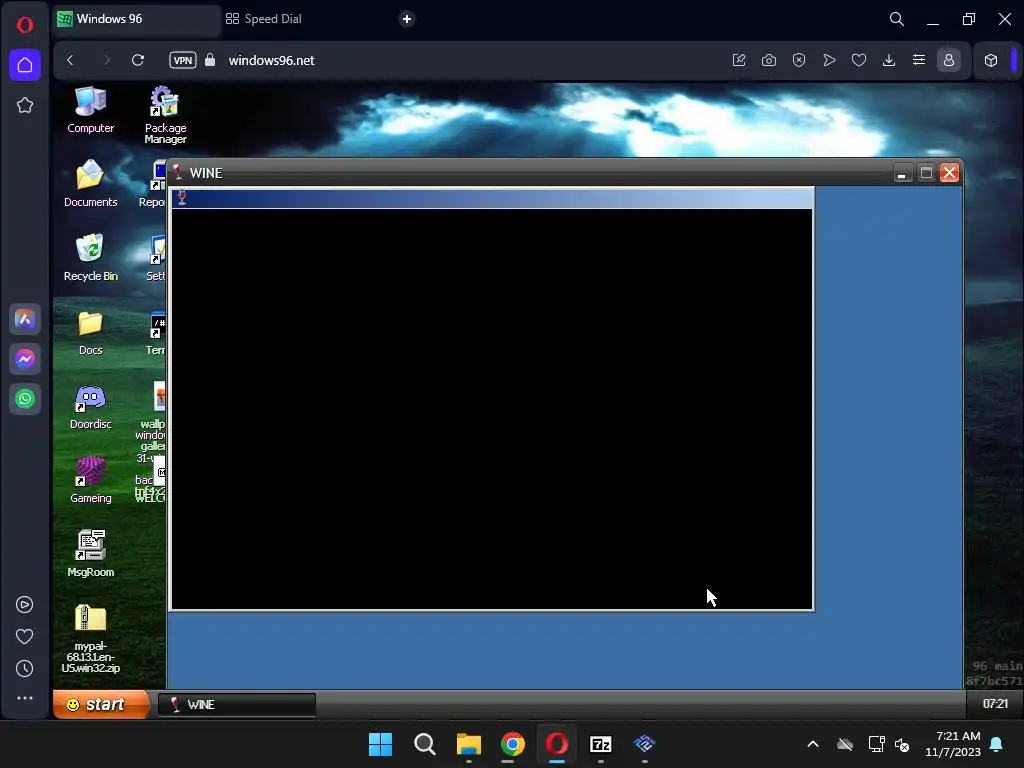The width and height of the screenshot is (1024, 768).
Task: Open Messenger in the Opera sidebar
Action: pos(25,359)
